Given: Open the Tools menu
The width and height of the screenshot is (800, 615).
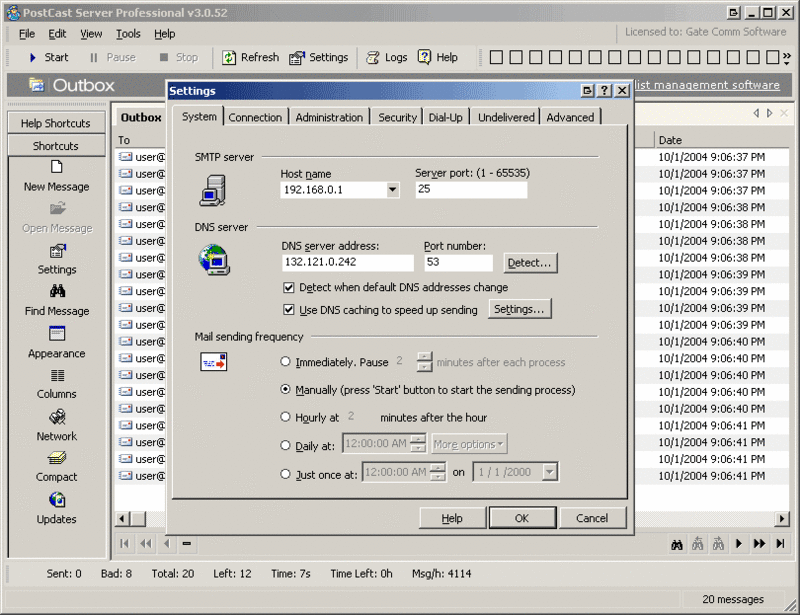Looking at the screenshot, I should click(128, 34).
